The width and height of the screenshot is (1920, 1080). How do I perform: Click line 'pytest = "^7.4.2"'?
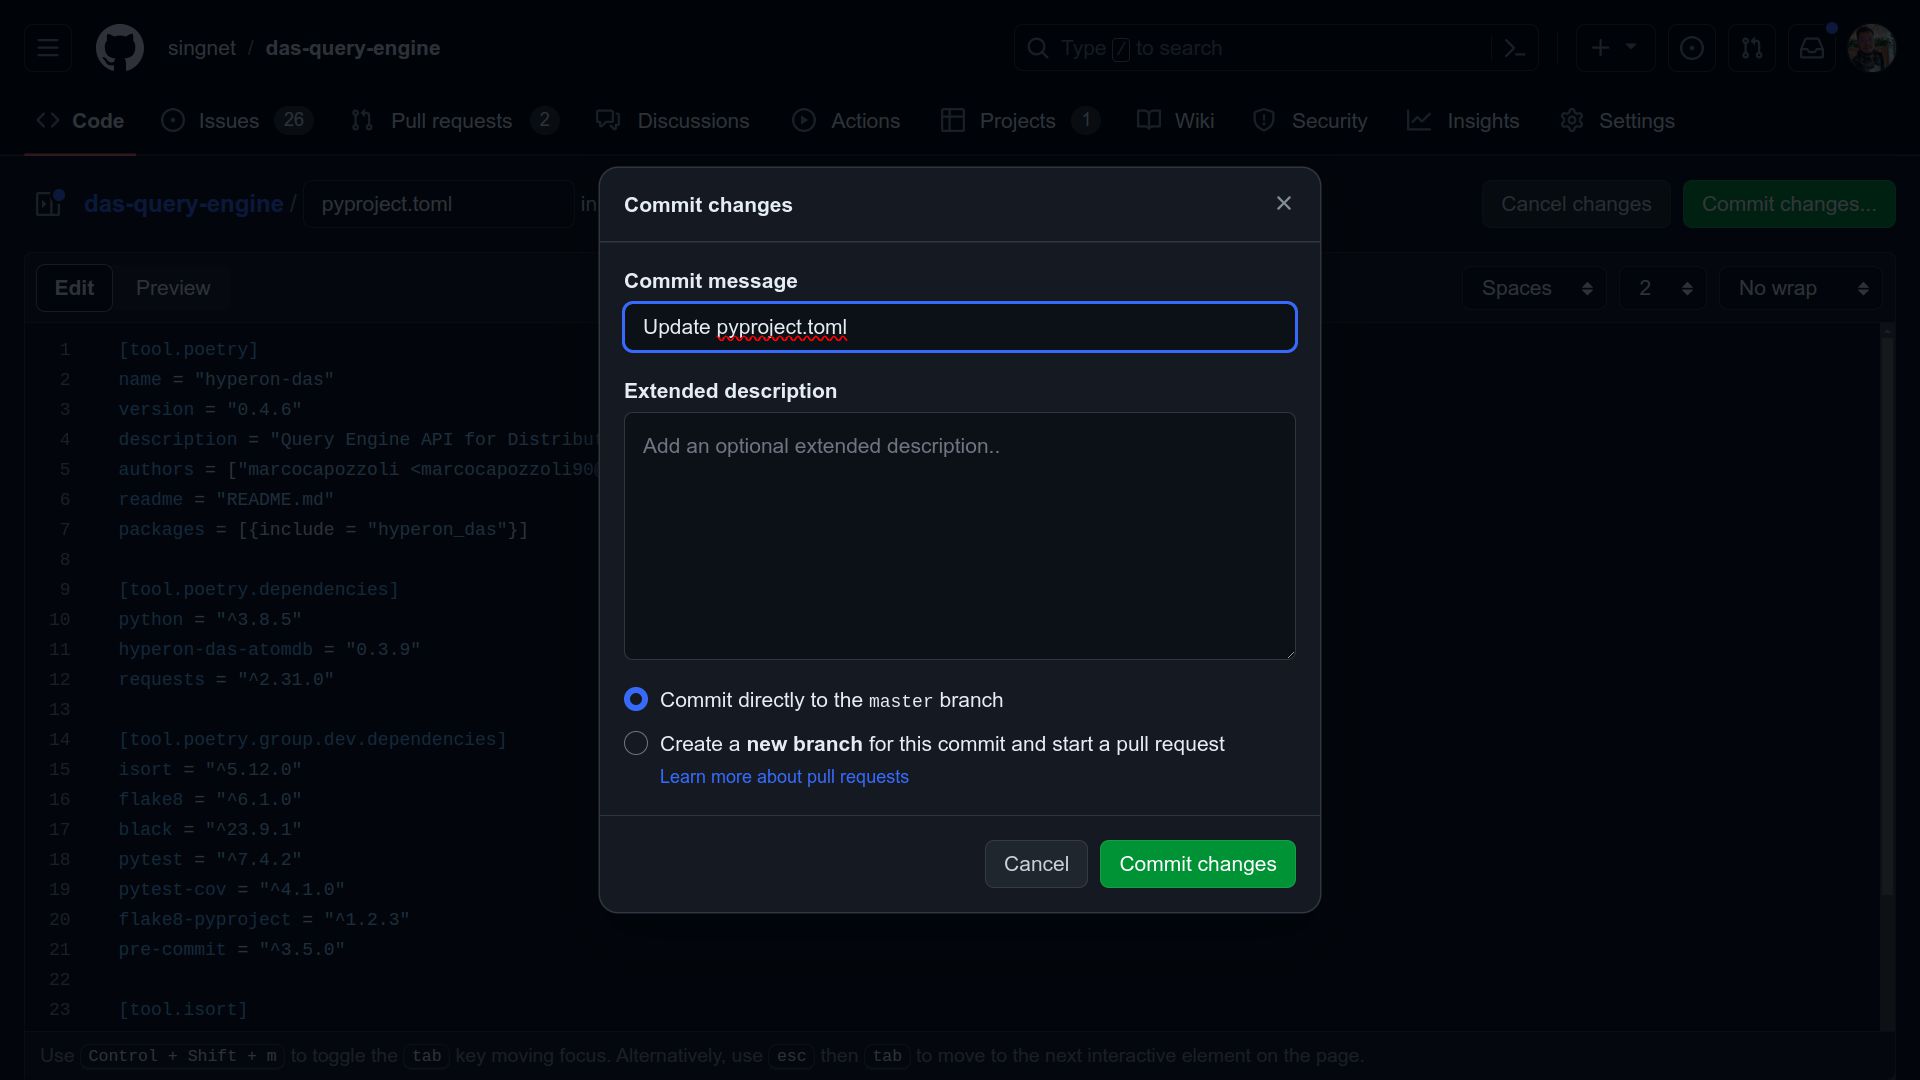point(210,860)
